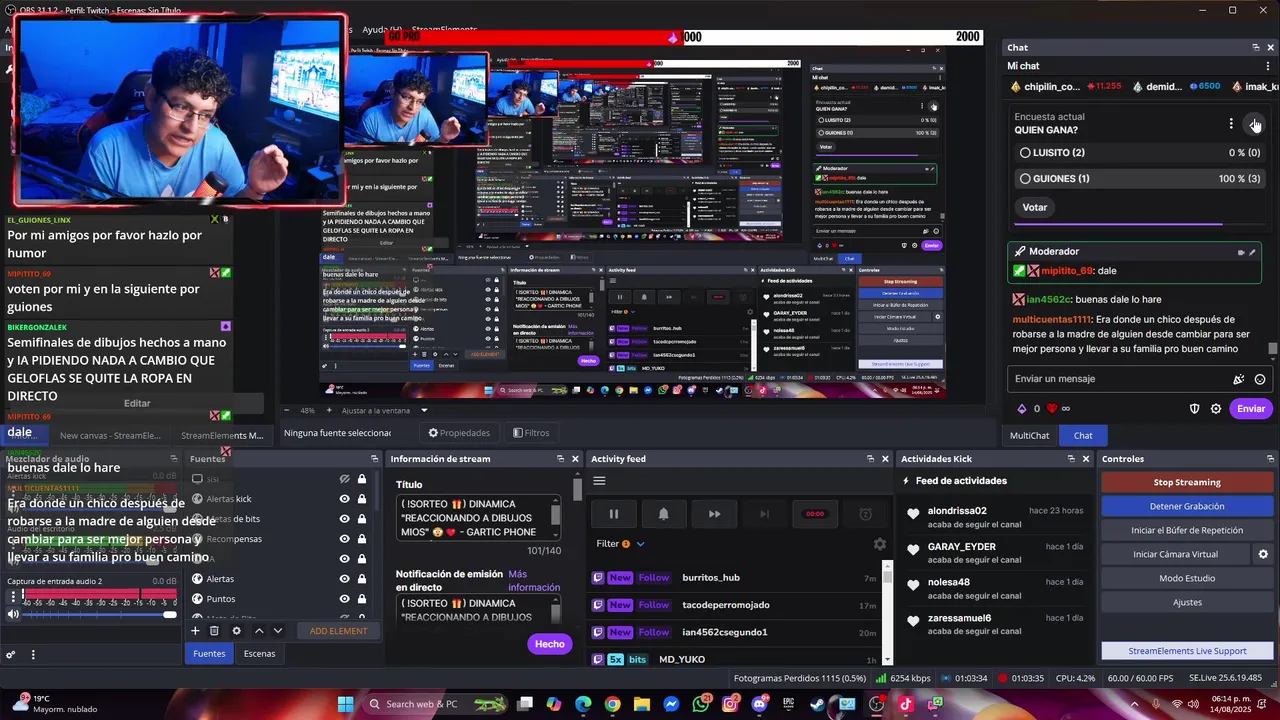Click Stop Streaming in Controles
This screenshot has height=720, width=1280.
1187,483
